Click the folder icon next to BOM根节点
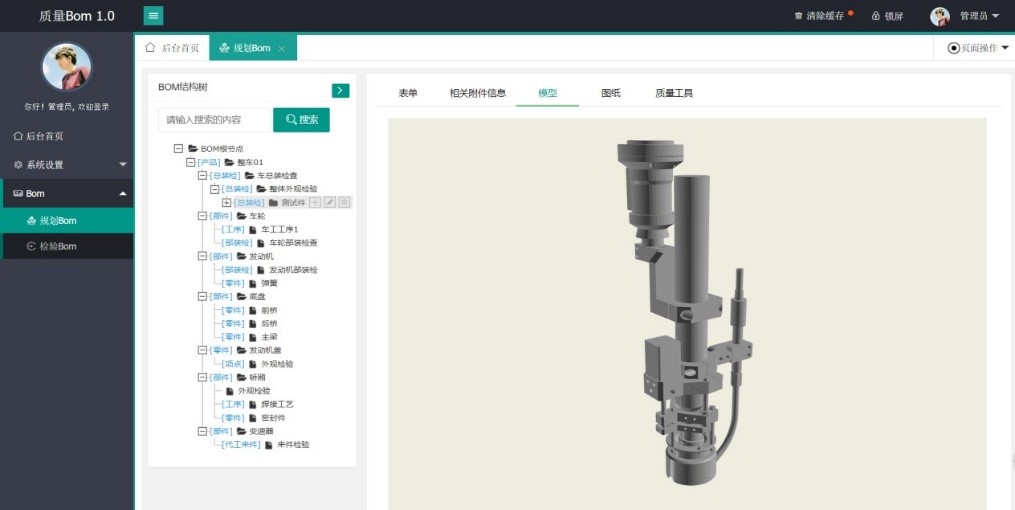Viewport: 1015px width, 510px height. pos(193,149)
